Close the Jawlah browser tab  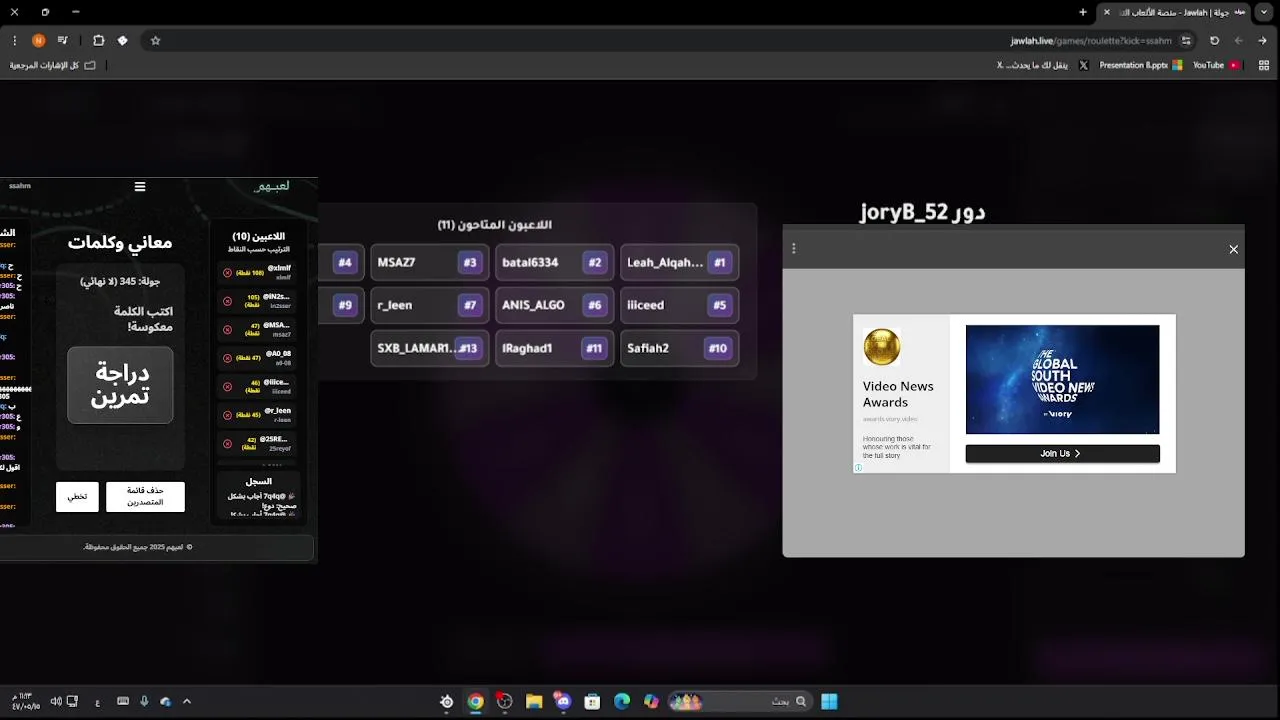point(1106,12)
